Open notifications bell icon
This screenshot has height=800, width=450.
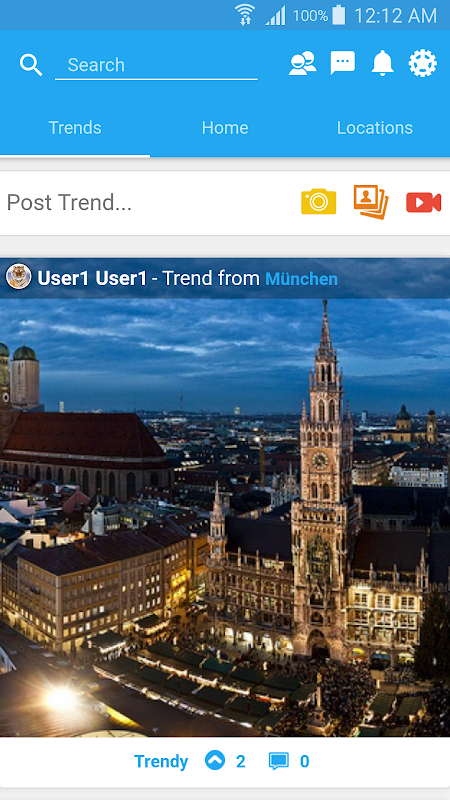383,64
